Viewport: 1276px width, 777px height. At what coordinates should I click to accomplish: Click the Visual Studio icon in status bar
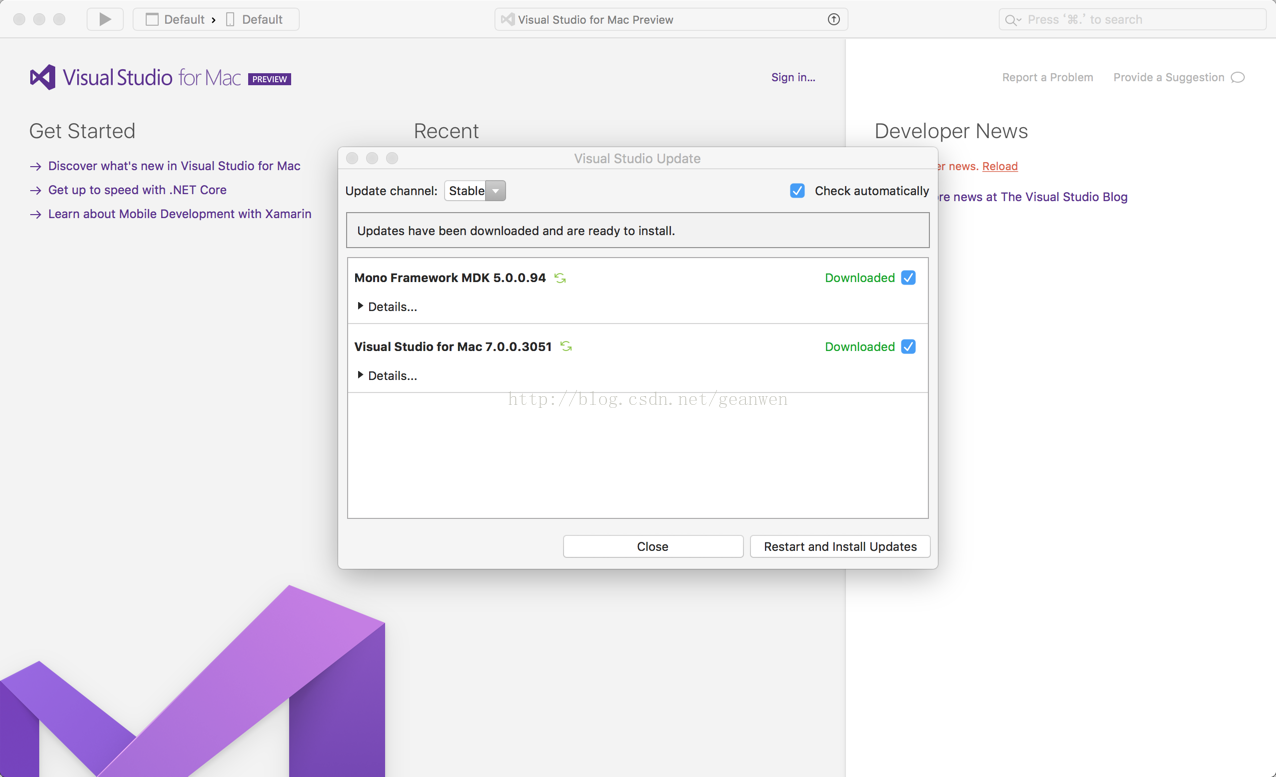[x=508, y=19]
